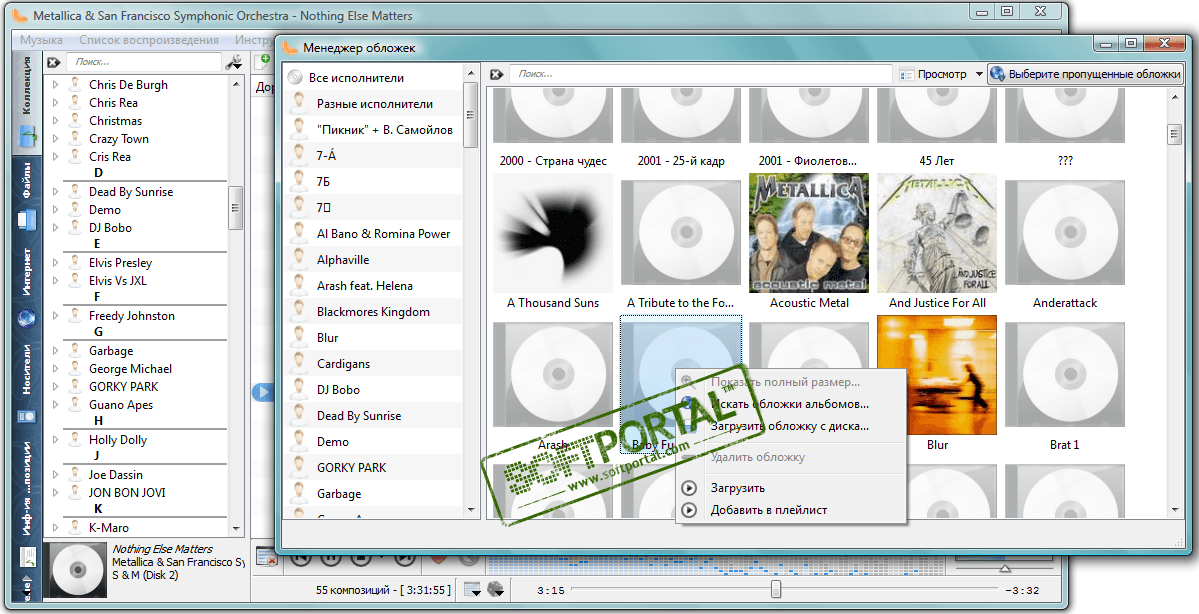This screenshot has width=1199, height=614.
Task: Click the now playing album art thumbnail
Action: pyautogui.click(x=76, y=570)
